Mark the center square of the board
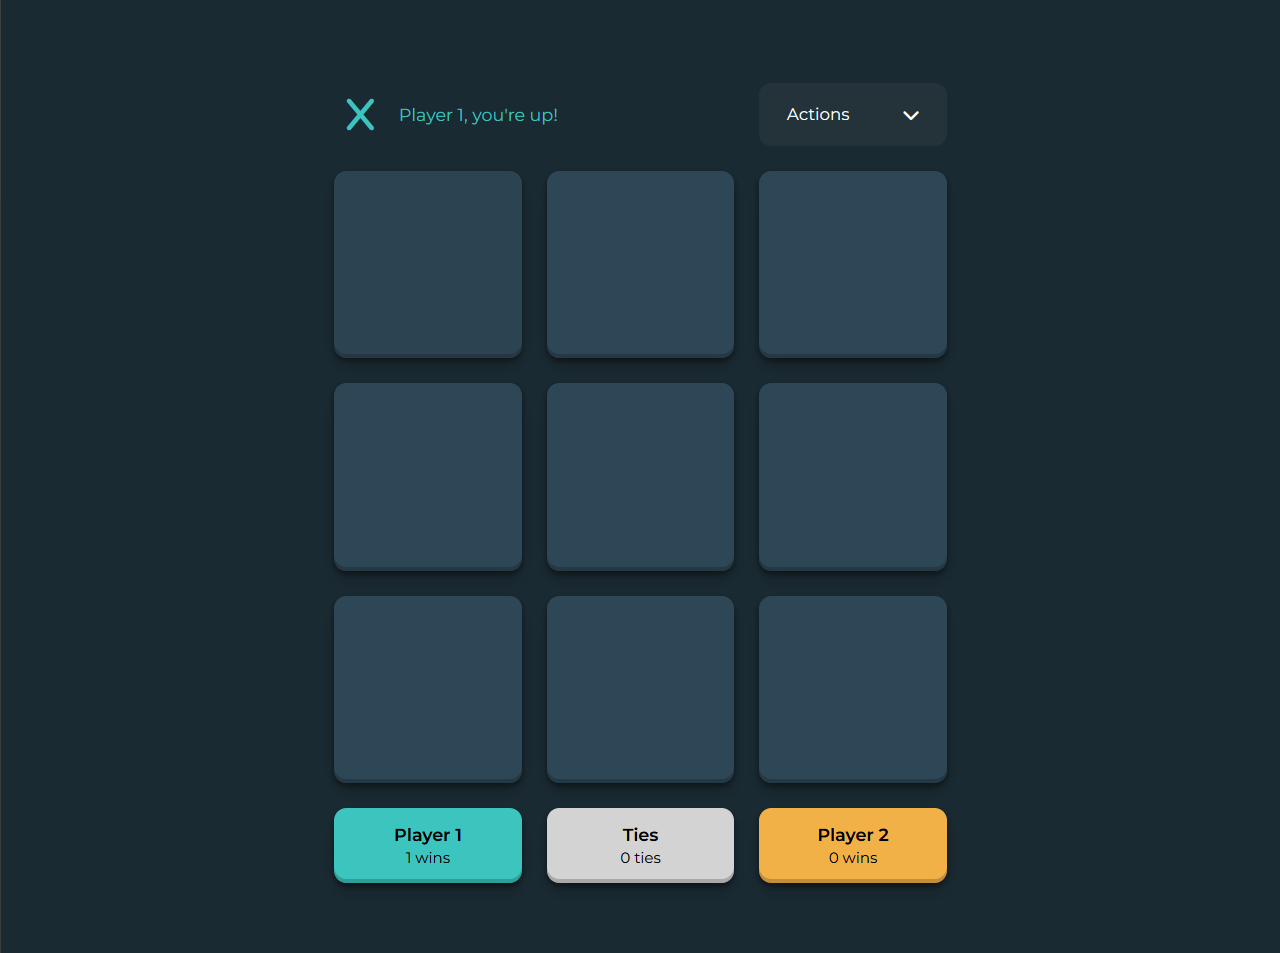The image size is (1280, 953). point(640,477)
